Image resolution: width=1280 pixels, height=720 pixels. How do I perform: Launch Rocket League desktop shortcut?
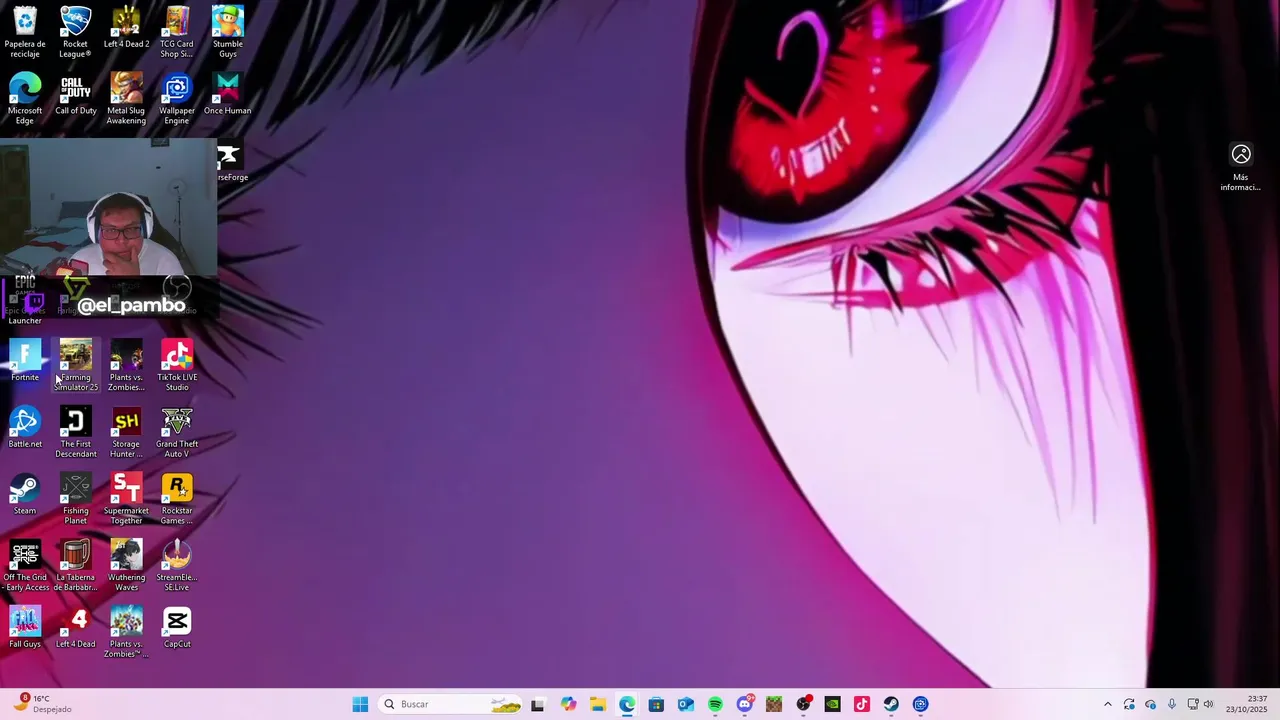pos(76,32)
